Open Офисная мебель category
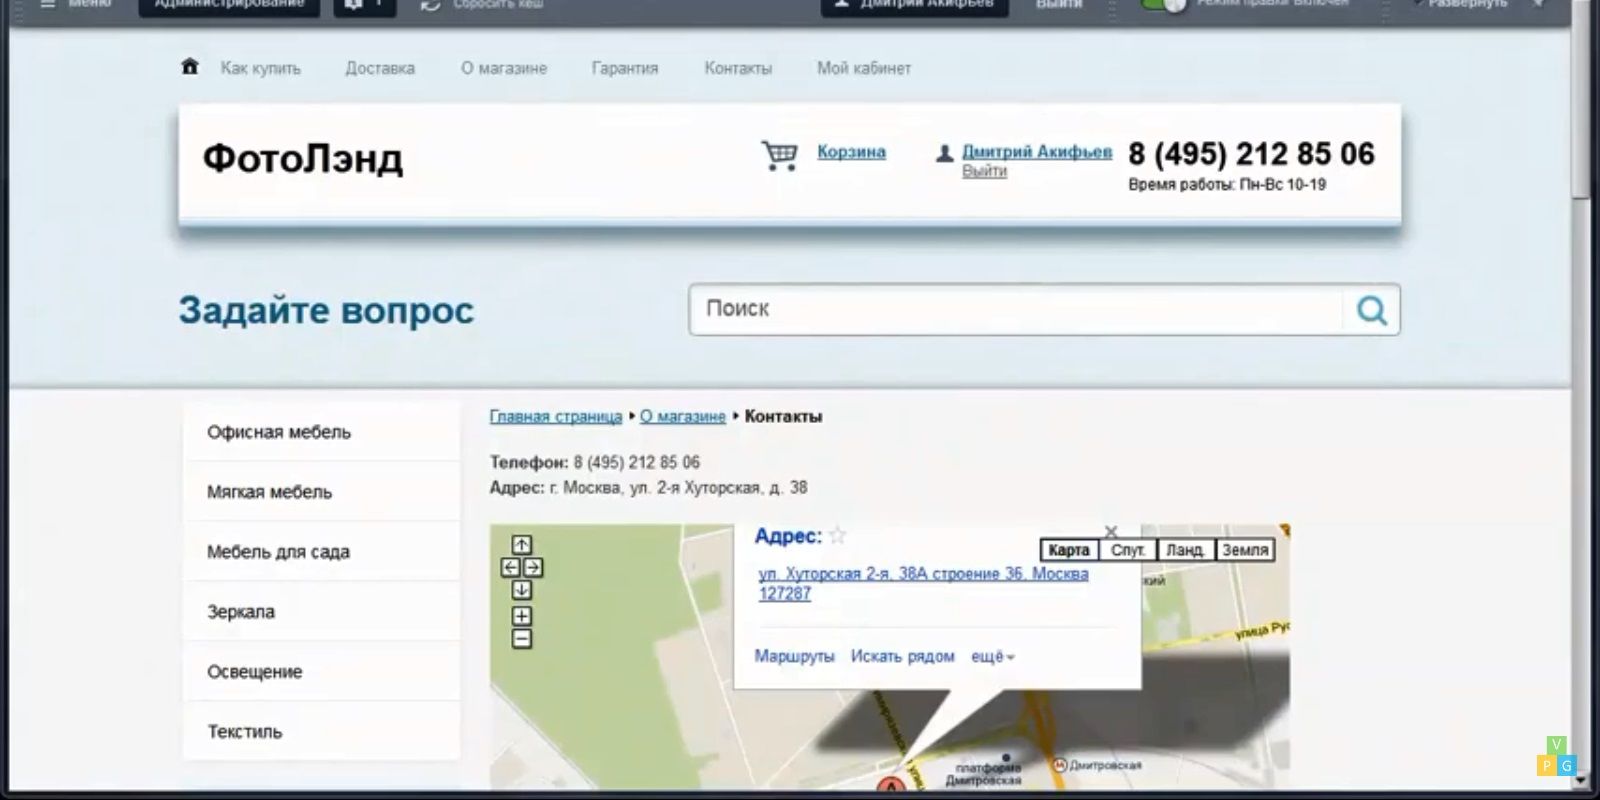 pyautogui.click(x=321, y=432)
